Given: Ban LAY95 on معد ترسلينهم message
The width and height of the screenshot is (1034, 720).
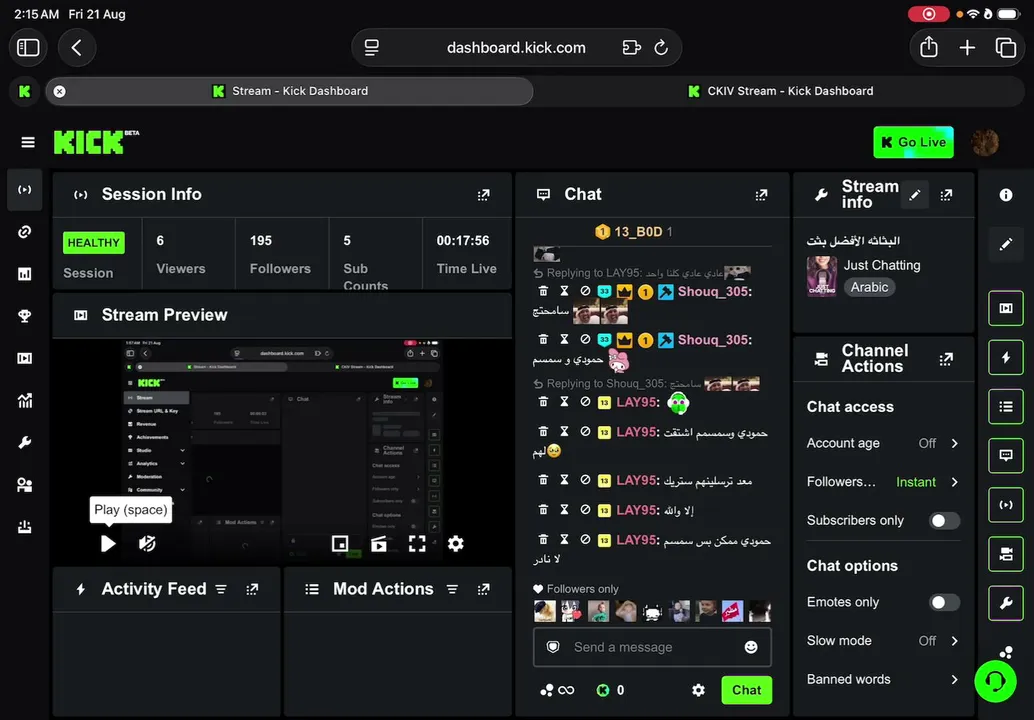Looking at the screenshot, I should (585, 480).
